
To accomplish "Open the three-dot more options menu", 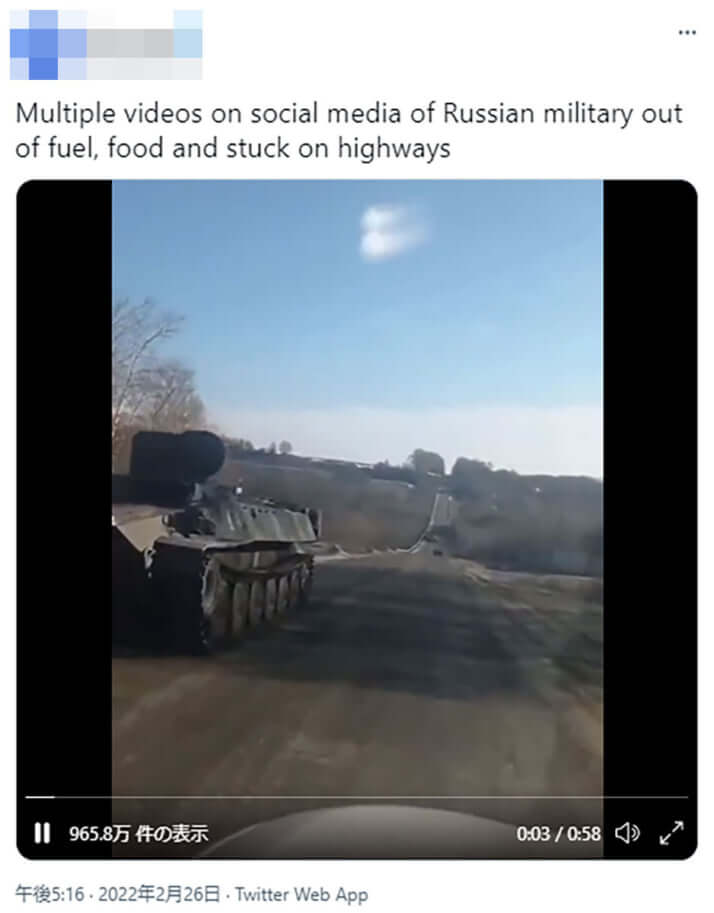I will [687, 33].
